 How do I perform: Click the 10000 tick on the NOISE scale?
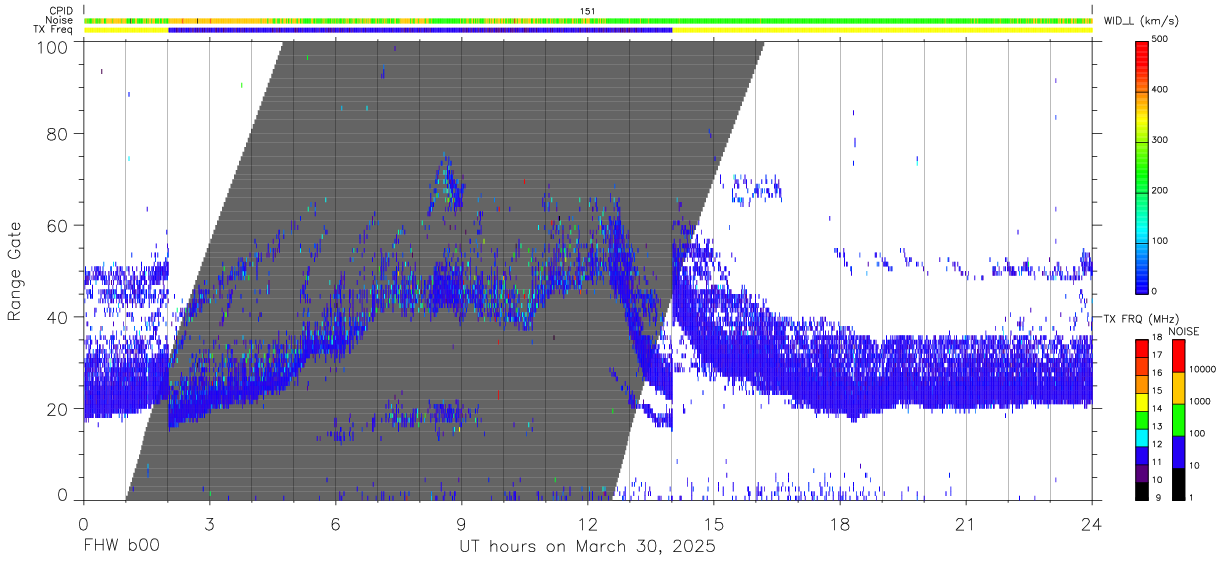(x=1200, y=369)
